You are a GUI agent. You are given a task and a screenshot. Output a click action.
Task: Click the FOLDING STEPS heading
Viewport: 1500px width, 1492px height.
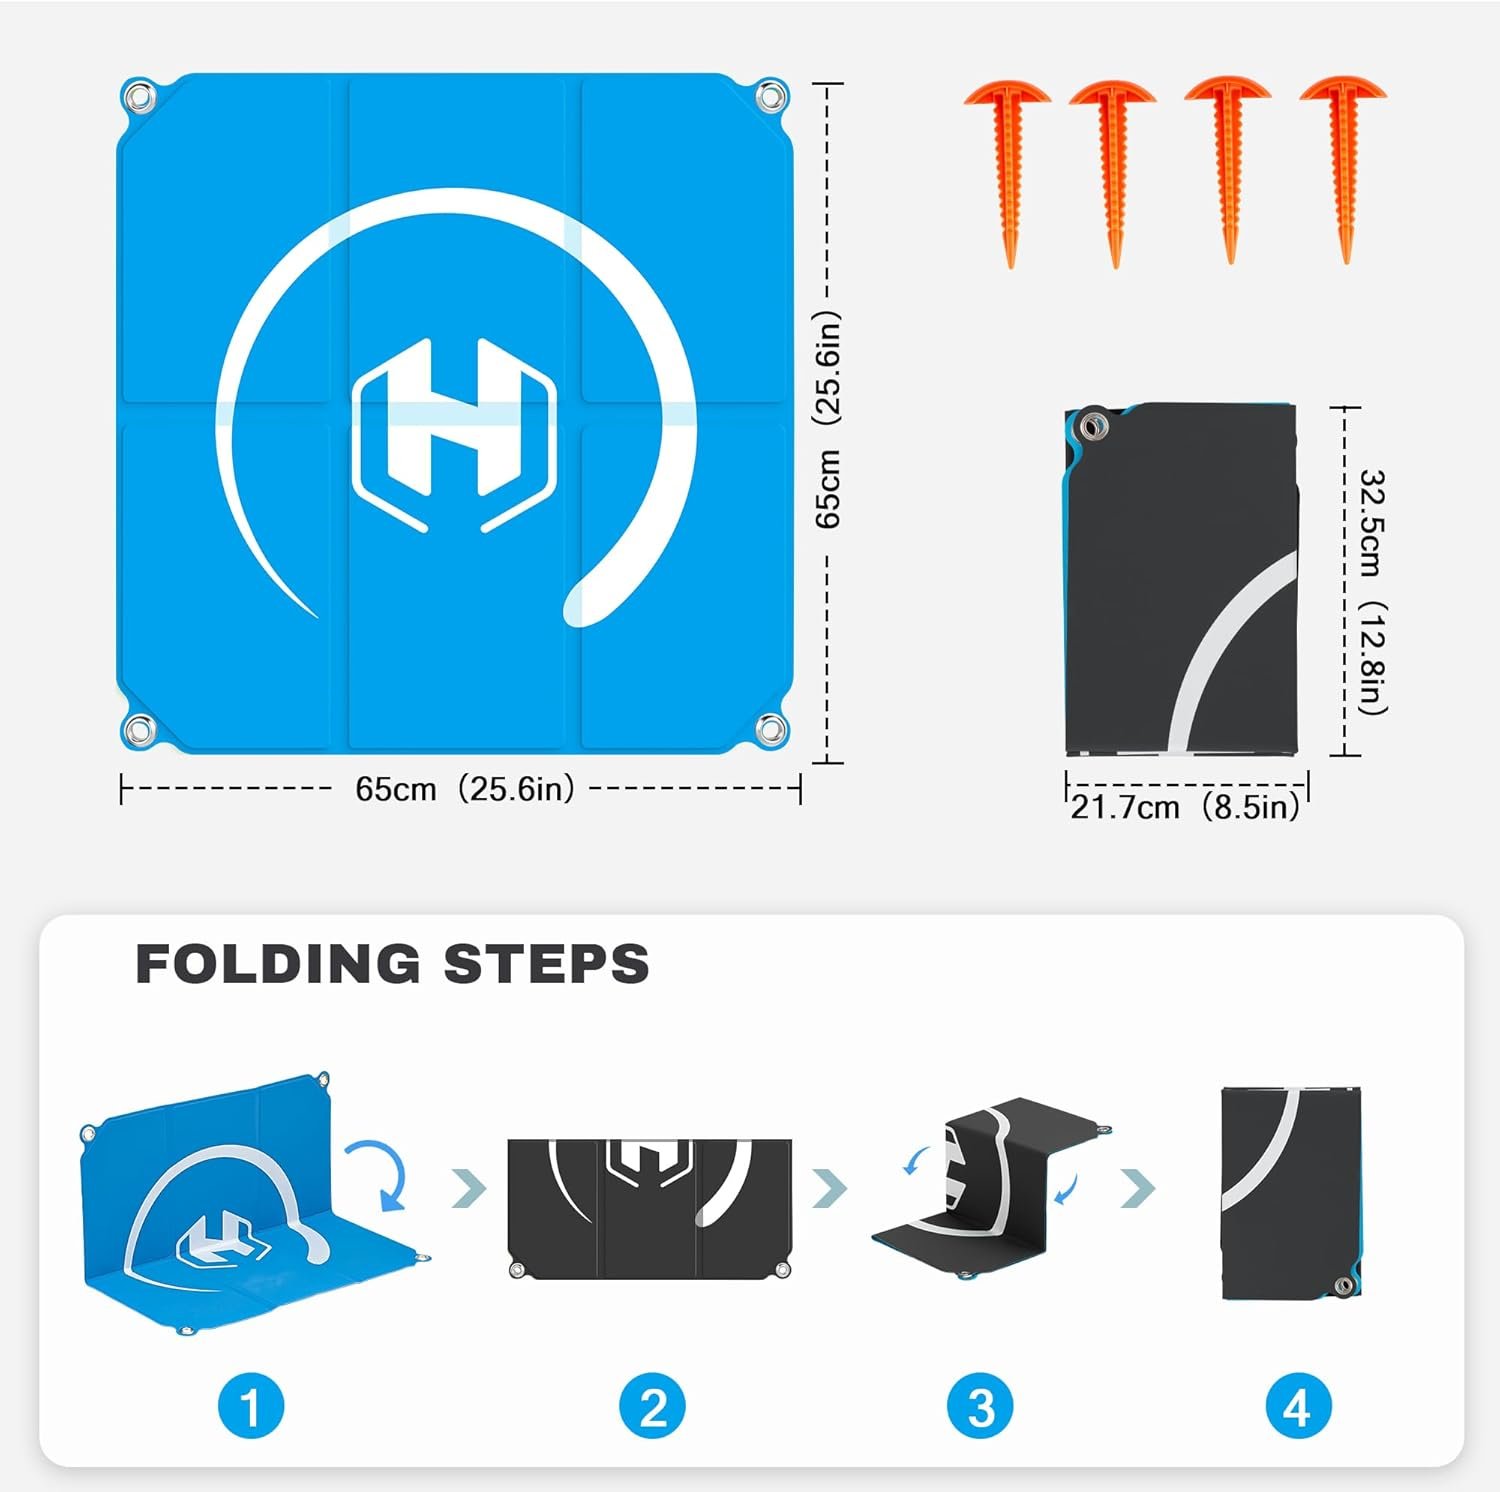[392, 964]
